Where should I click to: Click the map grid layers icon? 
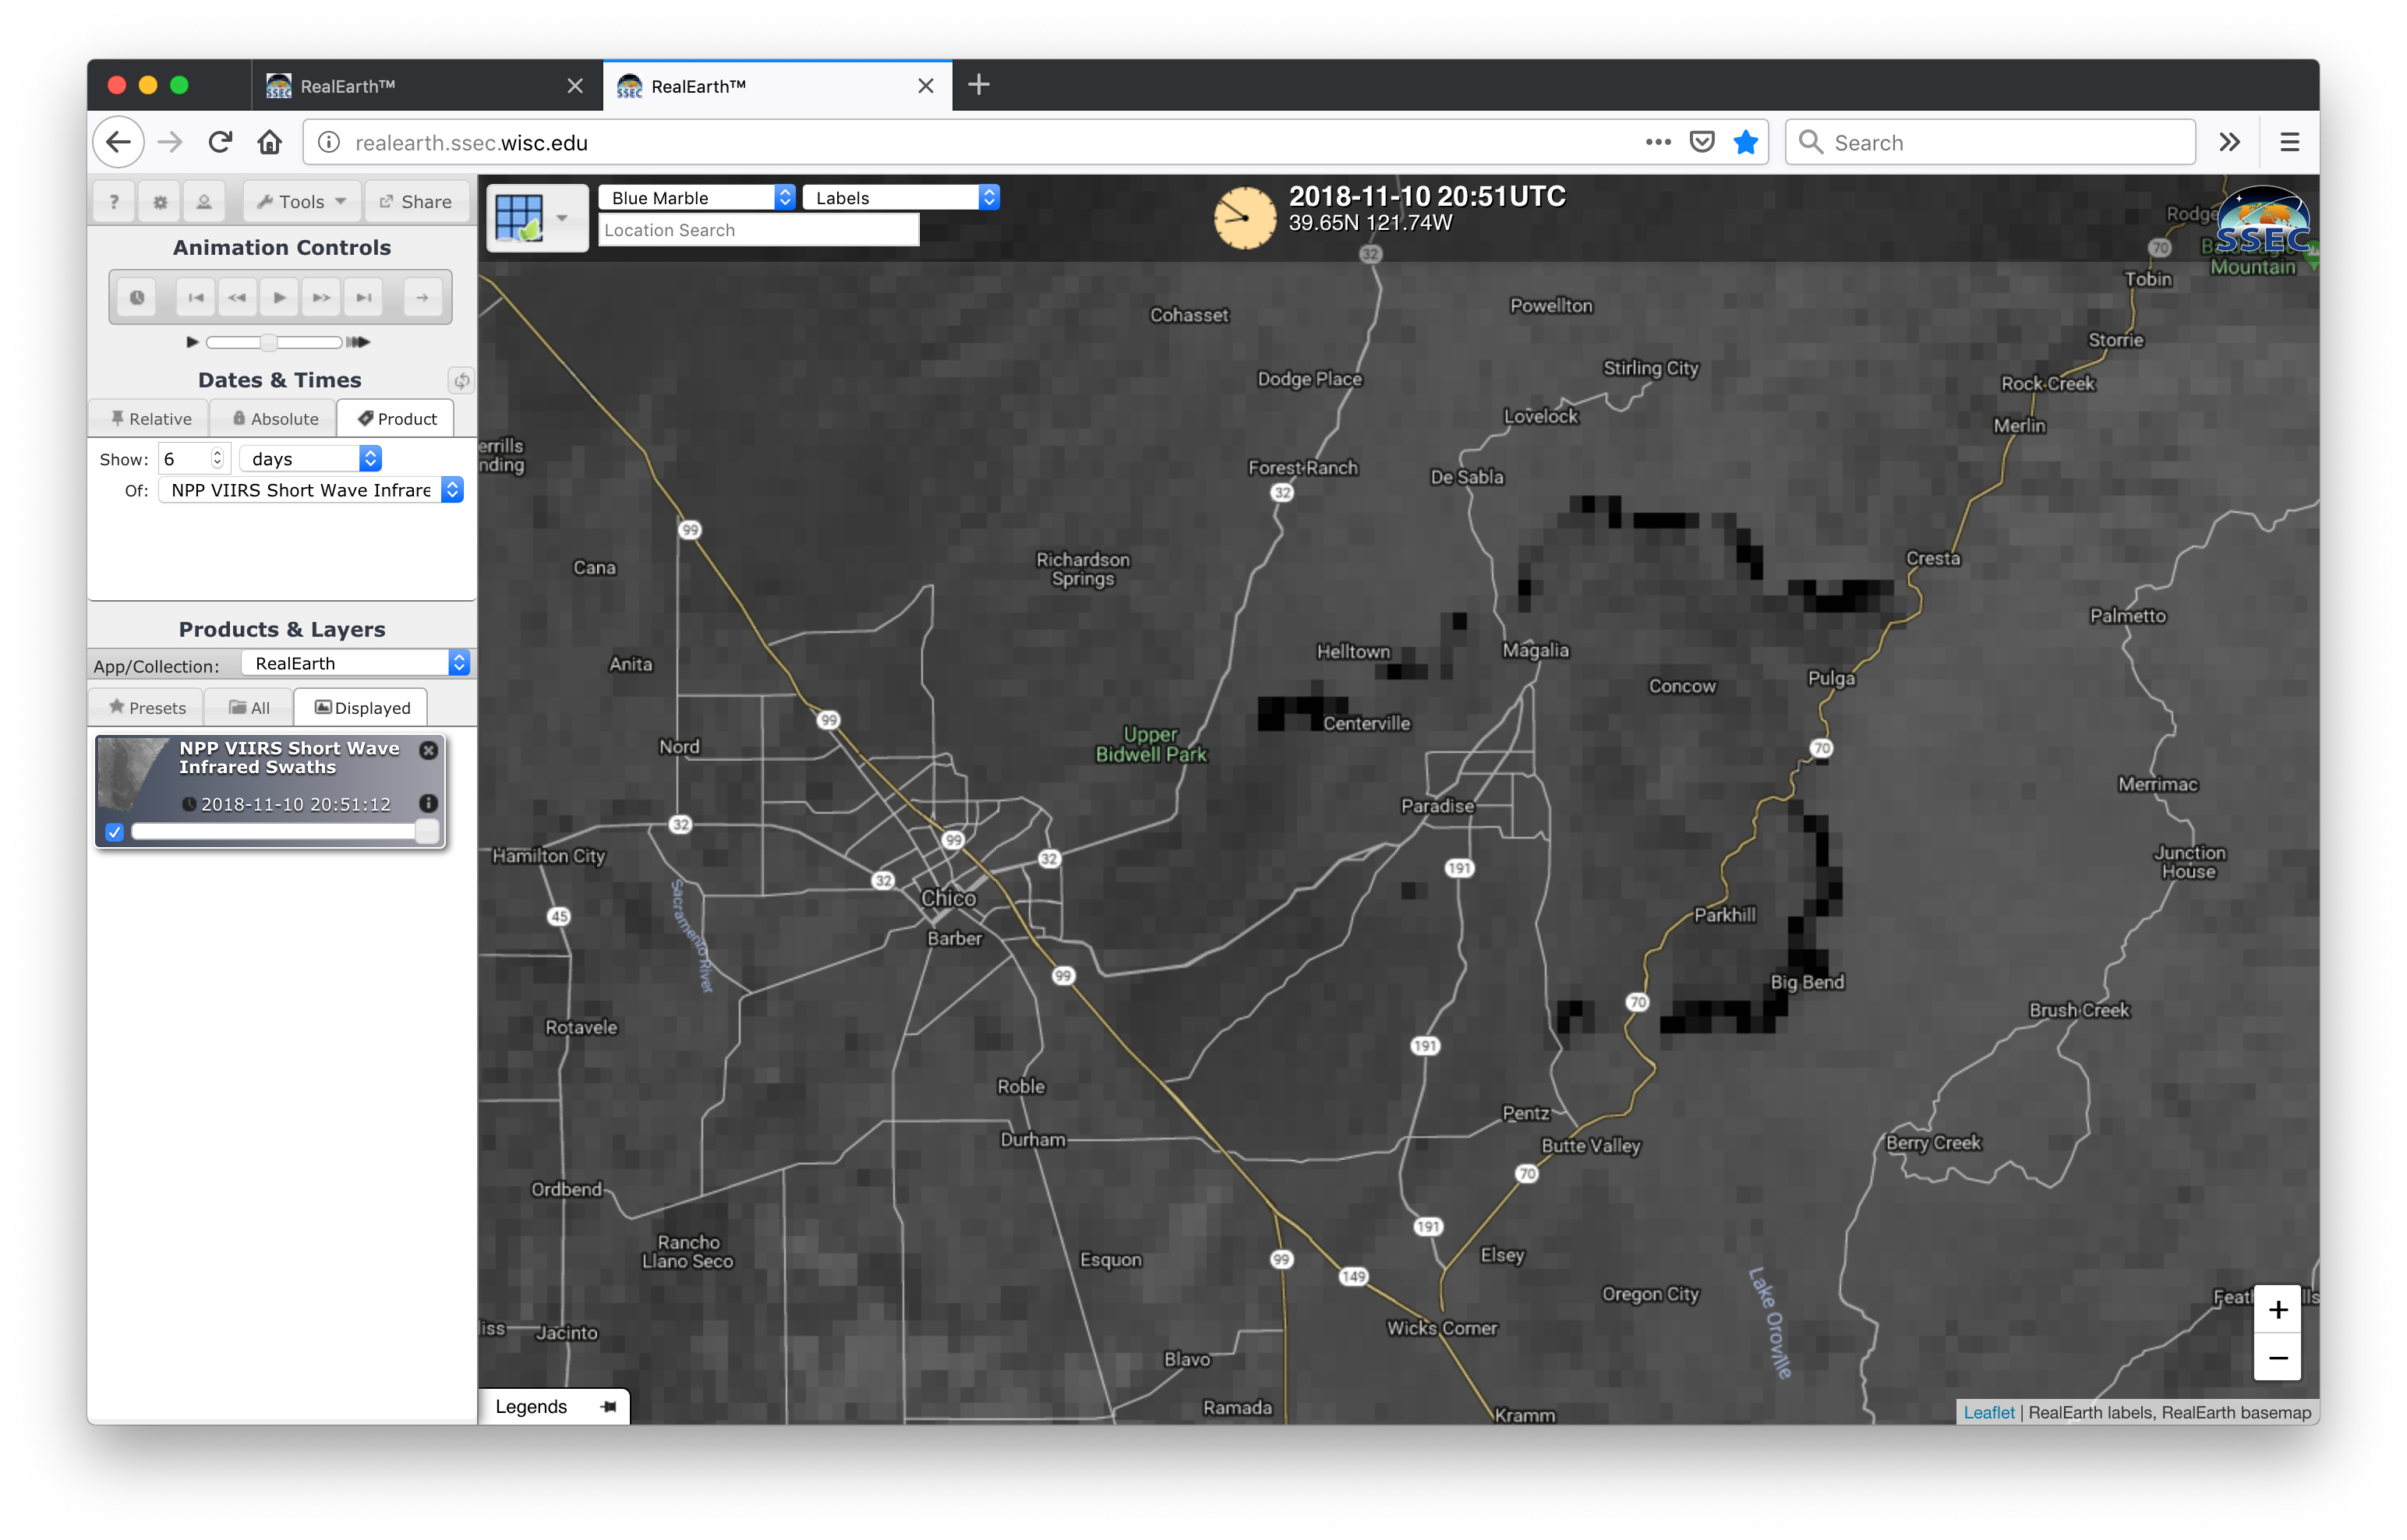click(519, 218)
